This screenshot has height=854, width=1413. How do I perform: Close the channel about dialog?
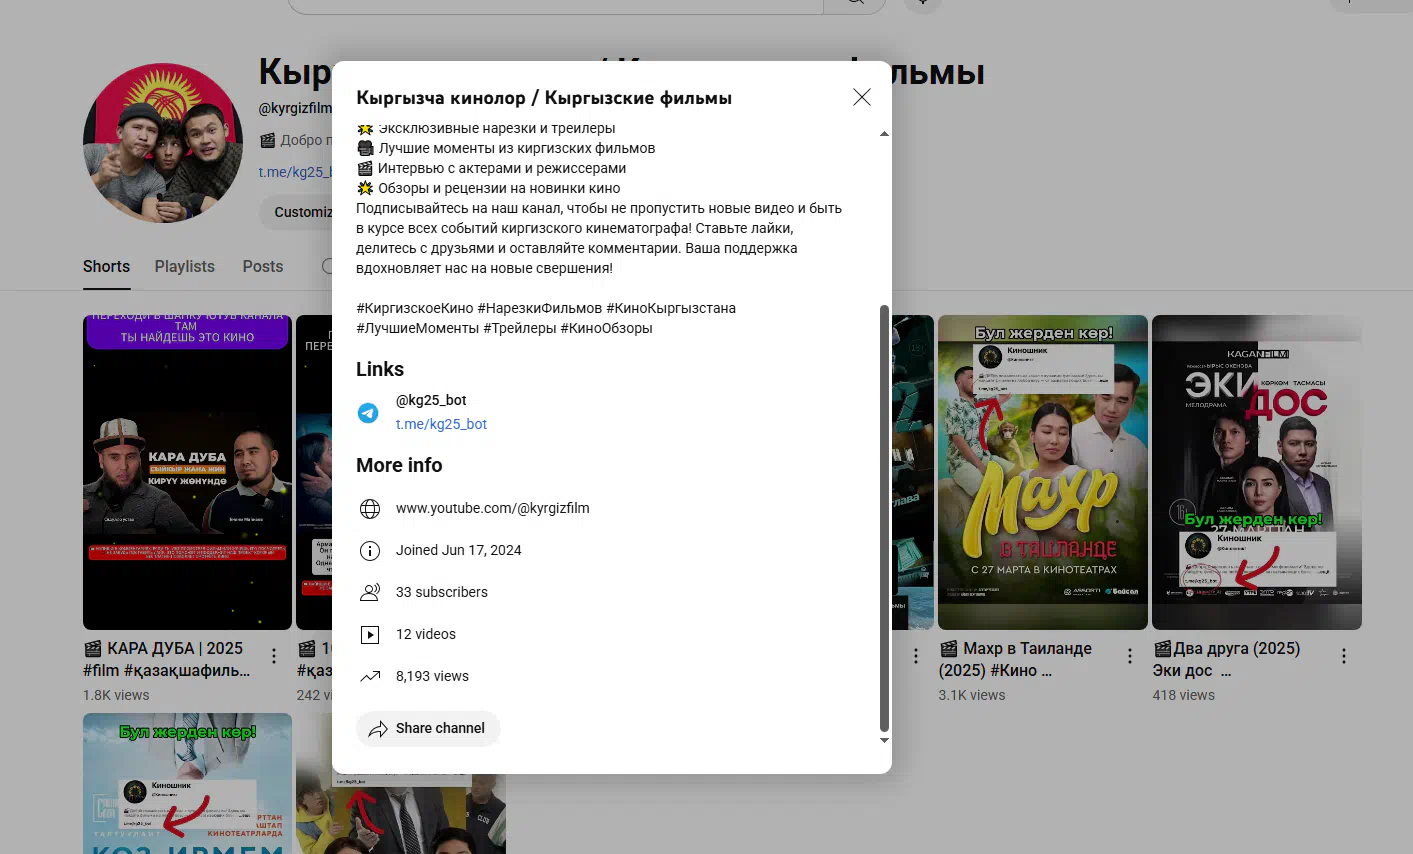pyautogui.click(x=862, y=97)
